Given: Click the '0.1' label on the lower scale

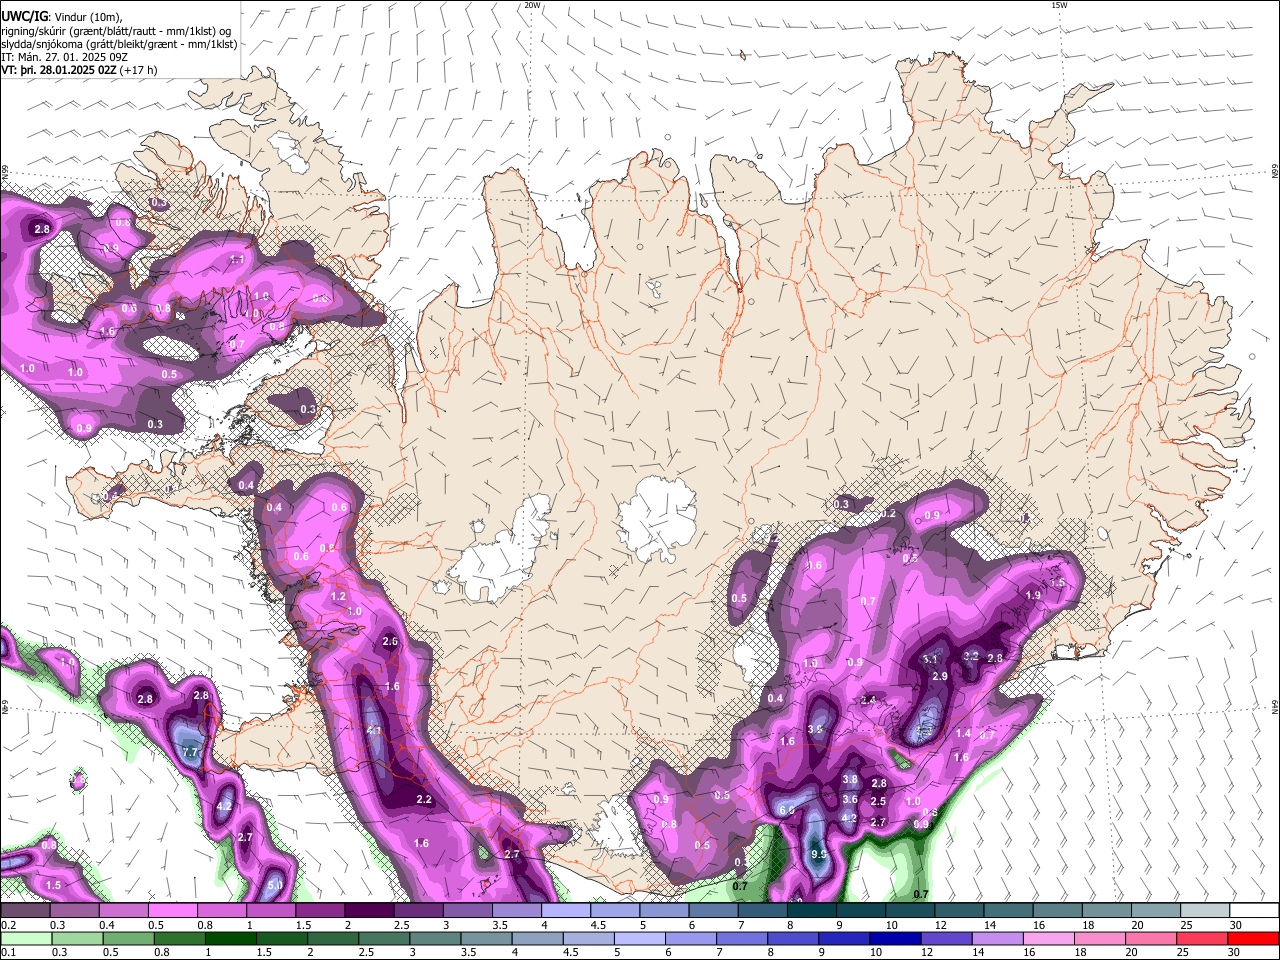Looking at the screenshot, I should click(7, 952).
